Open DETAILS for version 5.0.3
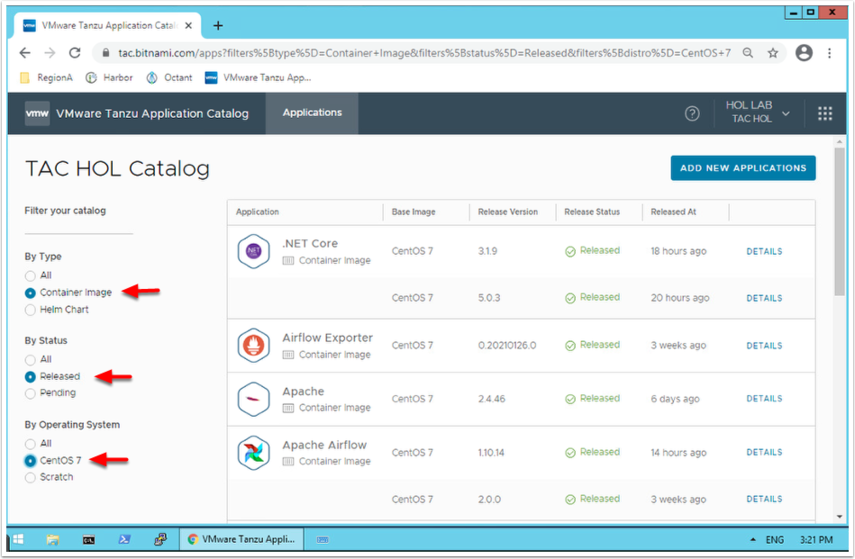 tap(764, 298)
